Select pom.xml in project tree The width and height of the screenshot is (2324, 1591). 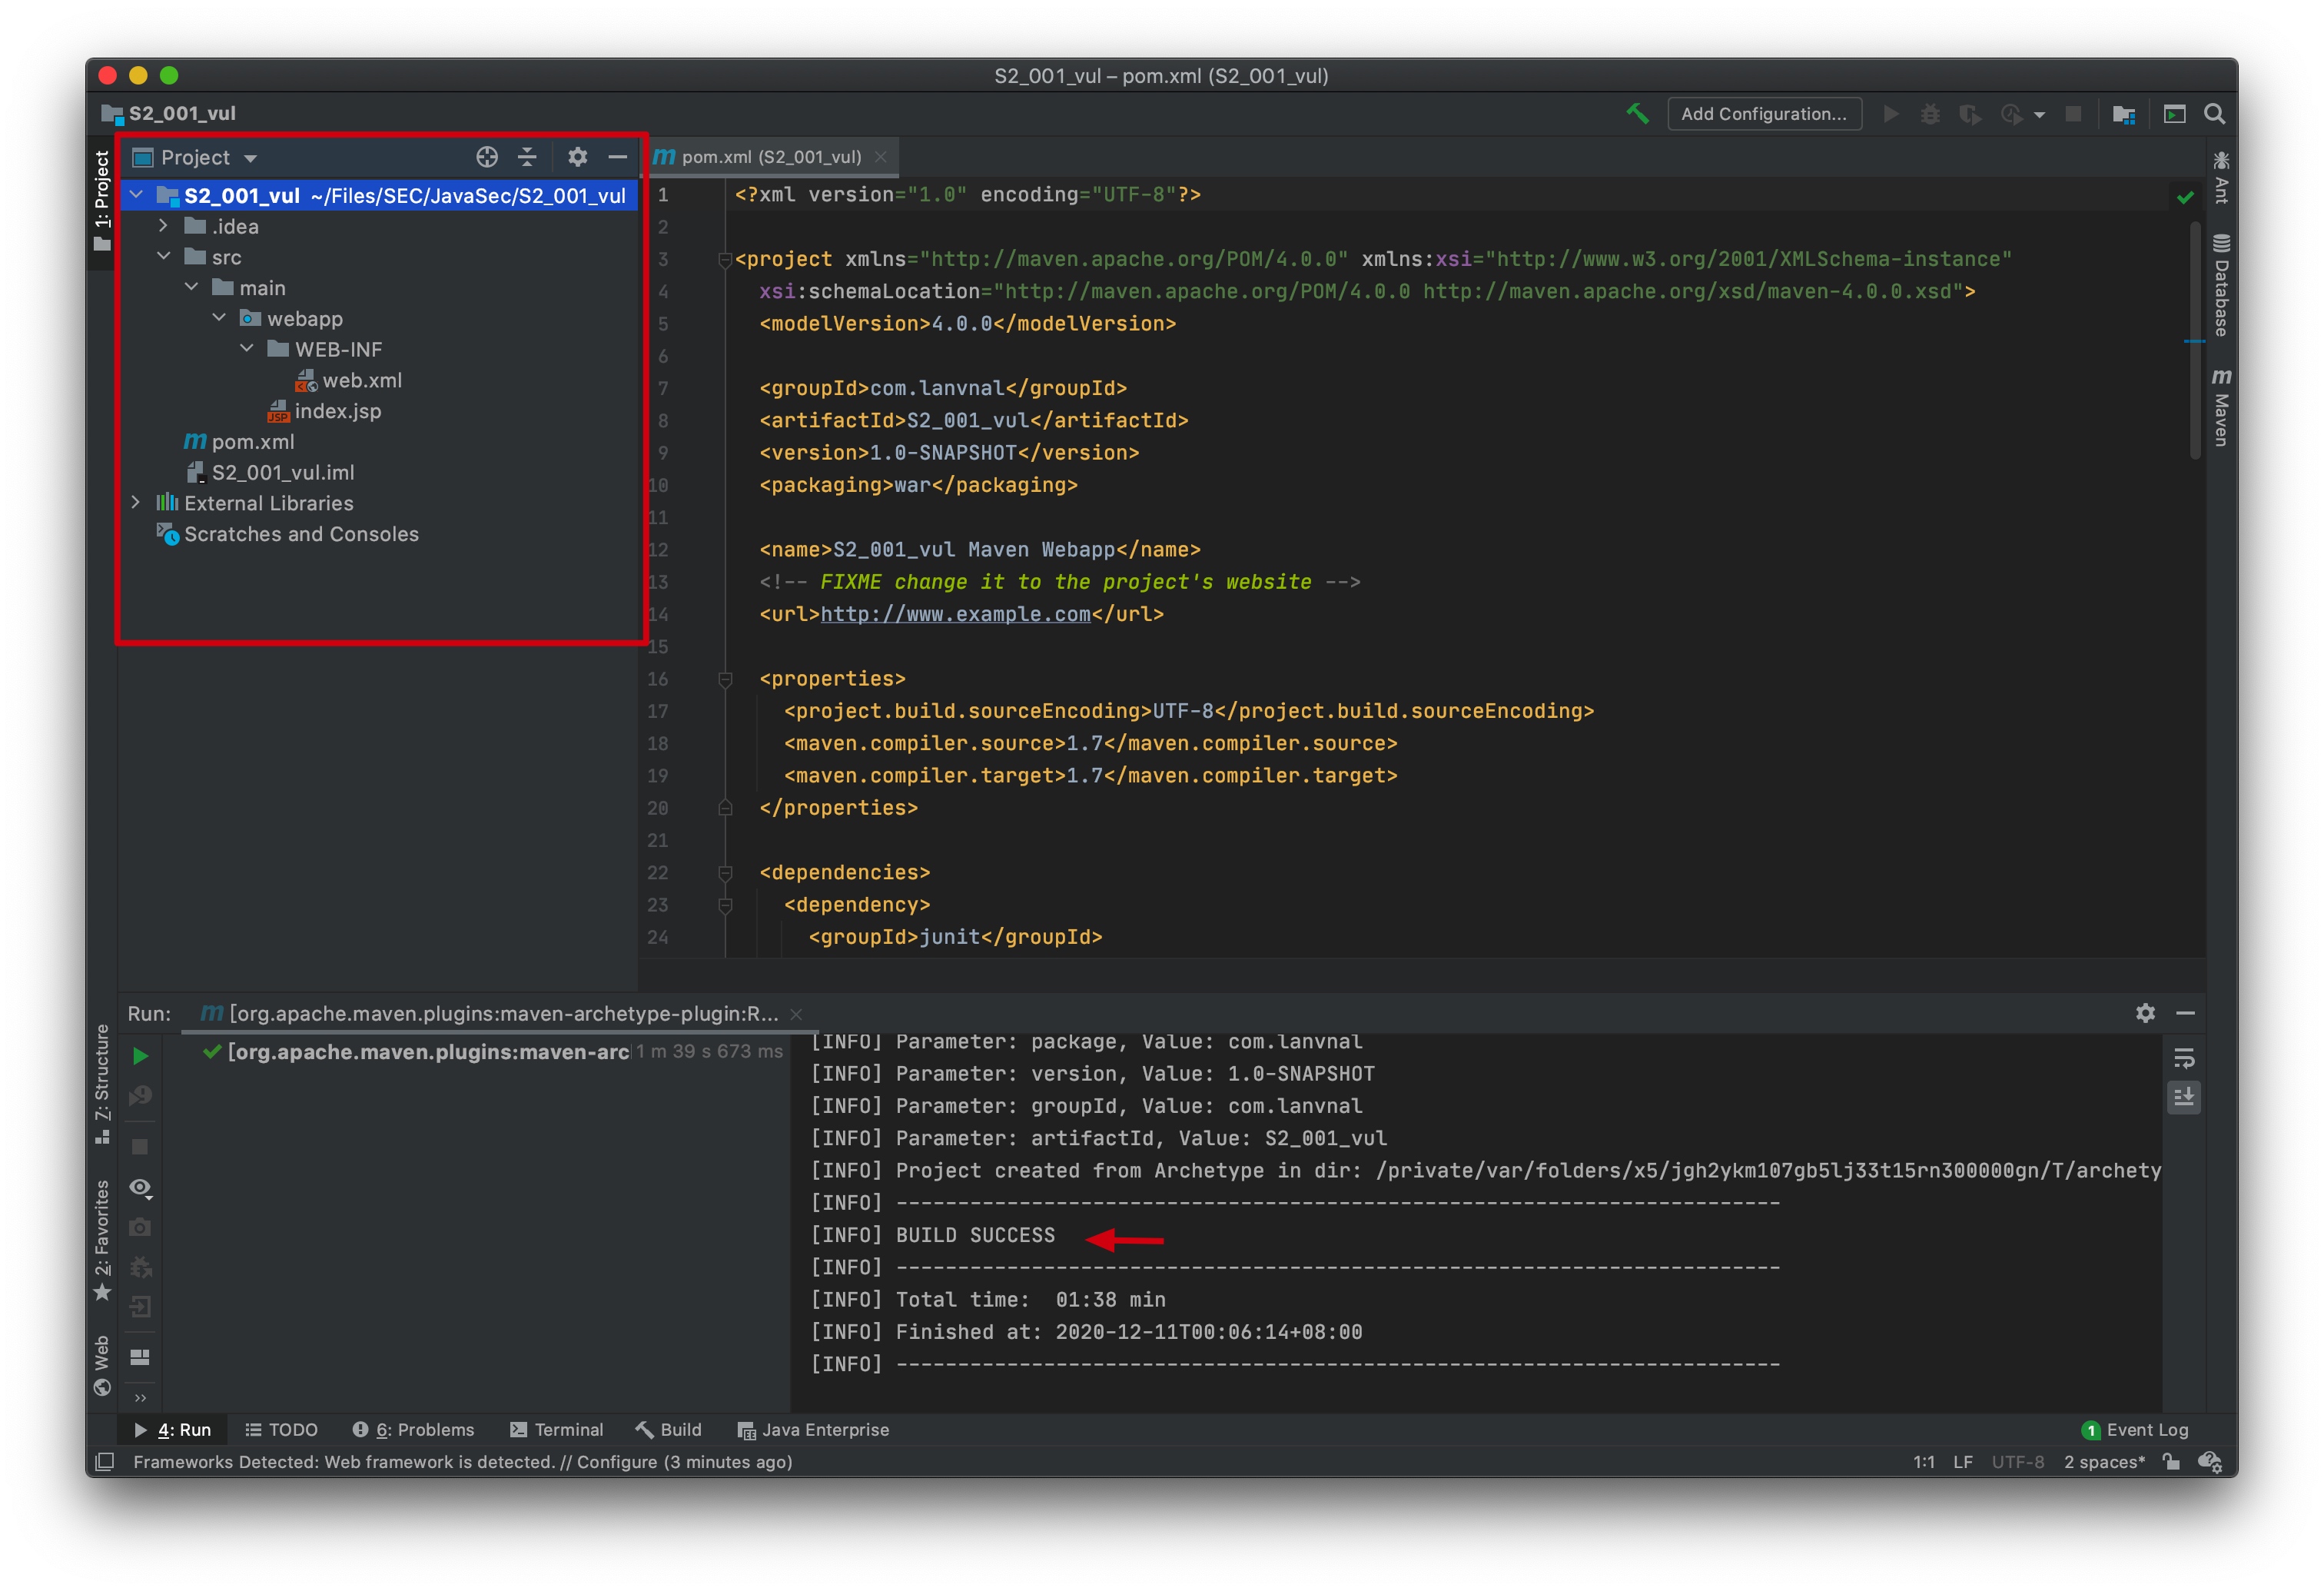click(x=239, y=442)
